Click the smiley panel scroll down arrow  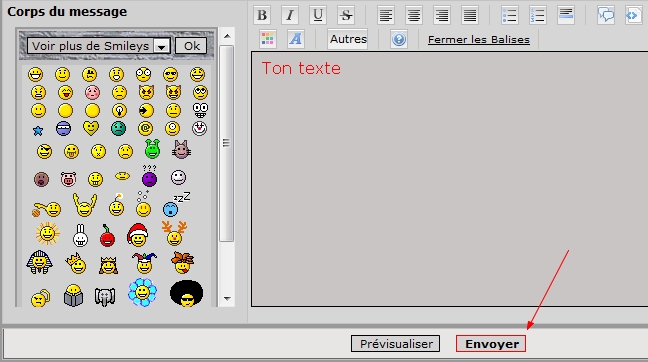coord(227,298)
